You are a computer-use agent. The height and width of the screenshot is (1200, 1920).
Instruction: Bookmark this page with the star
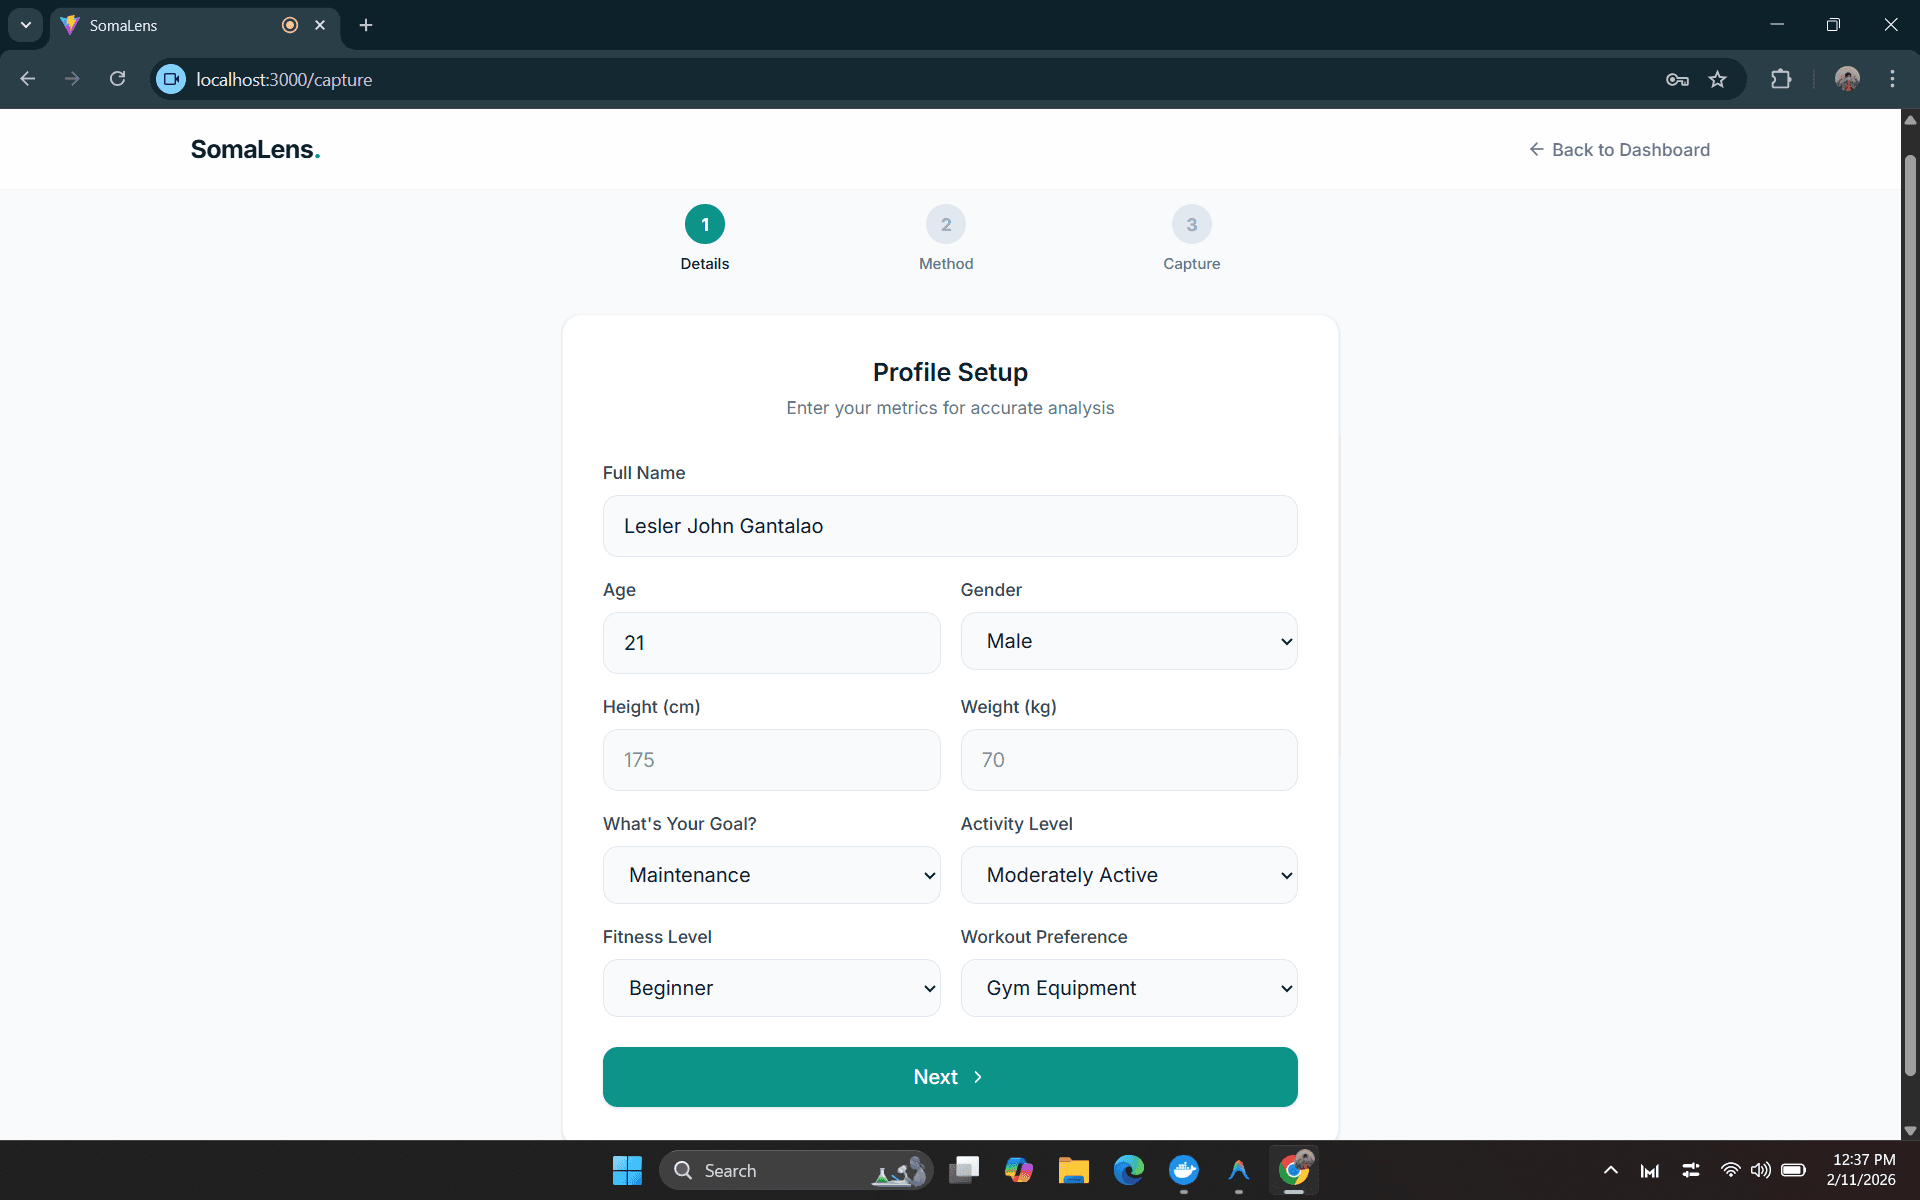1717,79
